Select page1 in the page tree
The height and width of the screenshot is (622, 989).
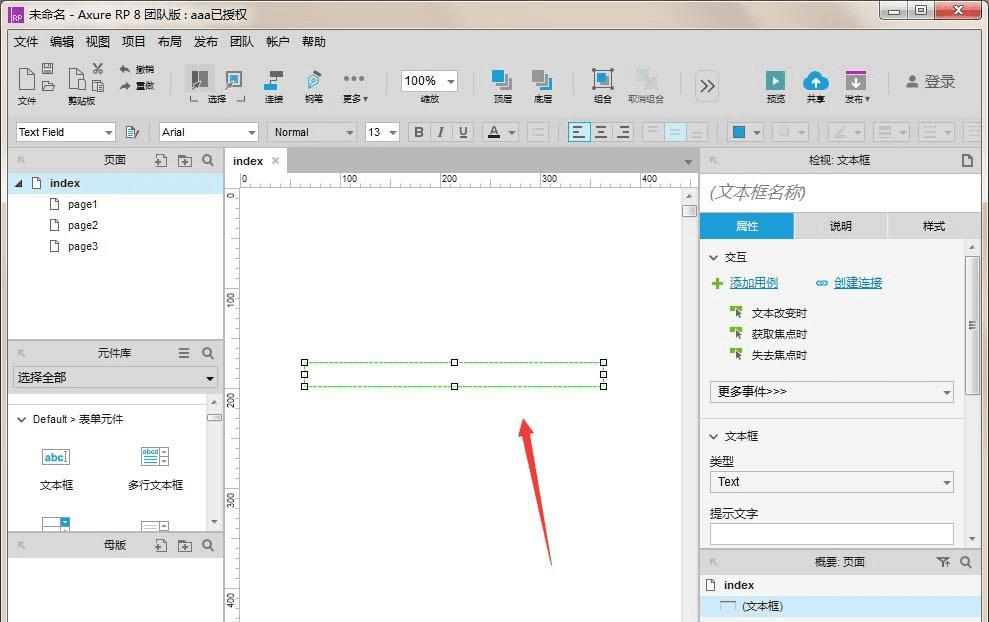click(x=83, y=204)
